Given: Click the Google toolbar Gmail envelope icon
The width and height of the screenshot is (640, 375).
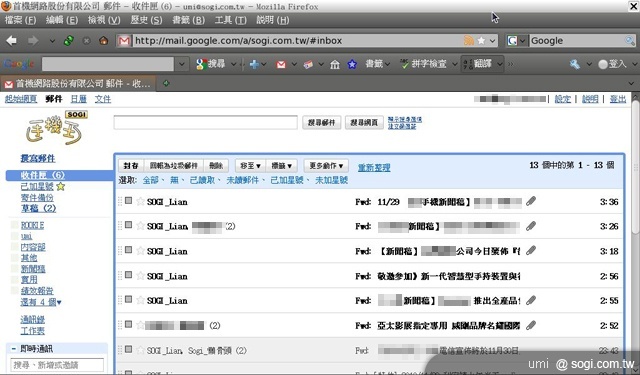Looking at the screenshot, I should pos(281,64).
